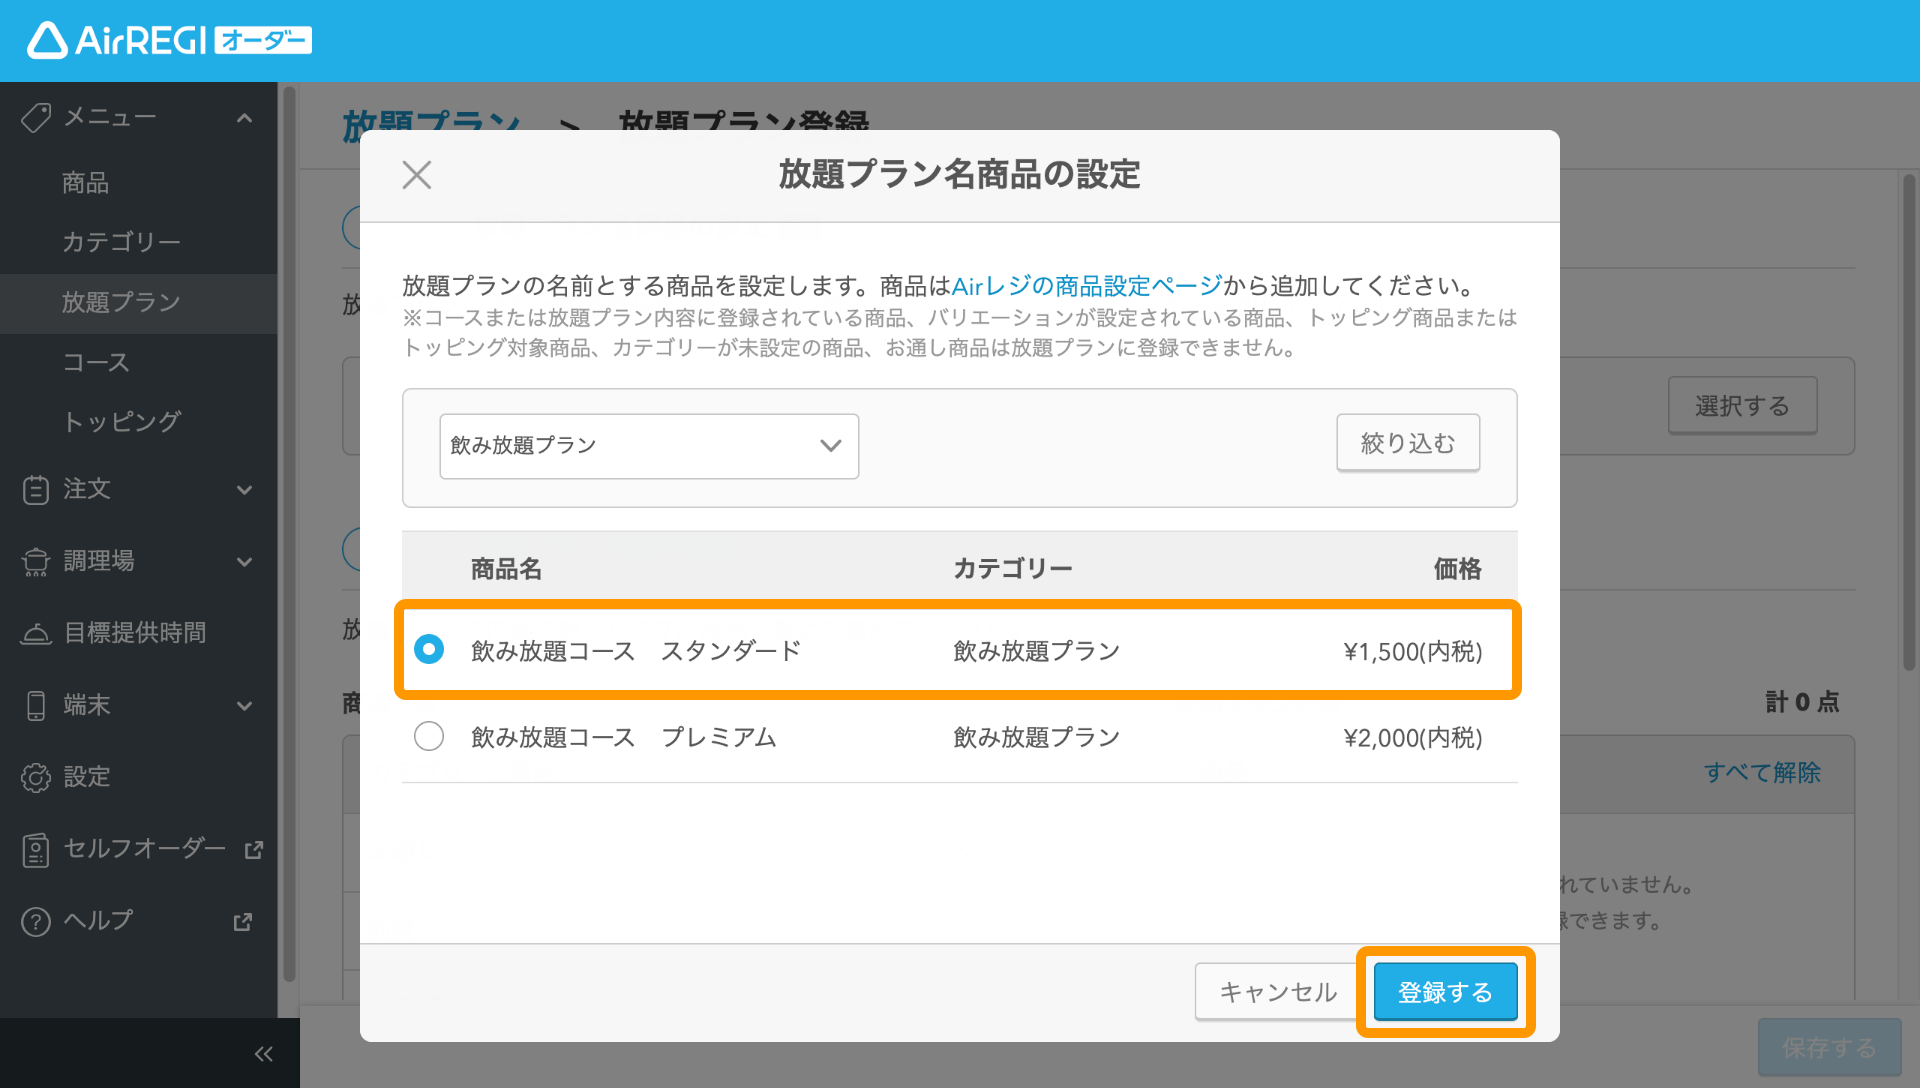Open the Airレジの商品設定ページ link
Image resolution: width=1920 pixels, height=1088 pixels.
click(x=1086, y=286)
